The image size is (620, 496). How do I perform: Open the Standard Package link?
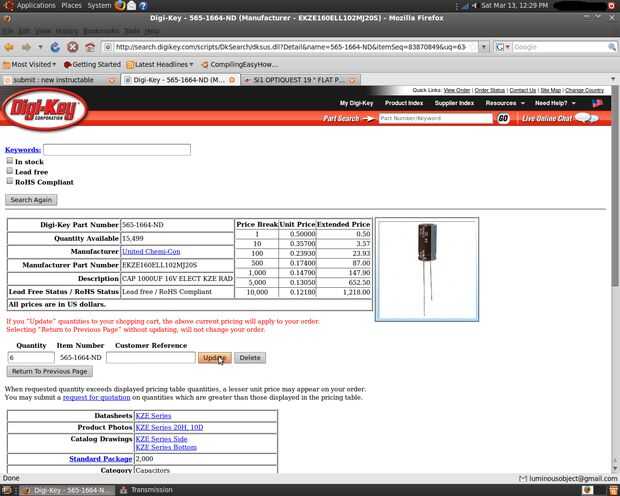coord(100,459)
